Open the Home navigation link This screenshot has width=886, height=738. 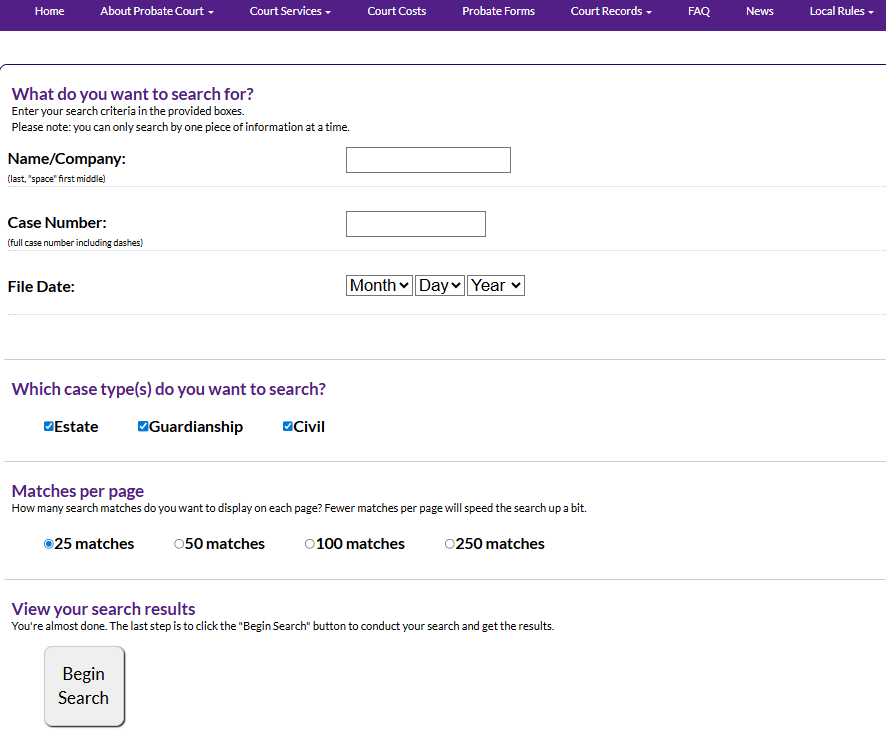click(49, 11)
